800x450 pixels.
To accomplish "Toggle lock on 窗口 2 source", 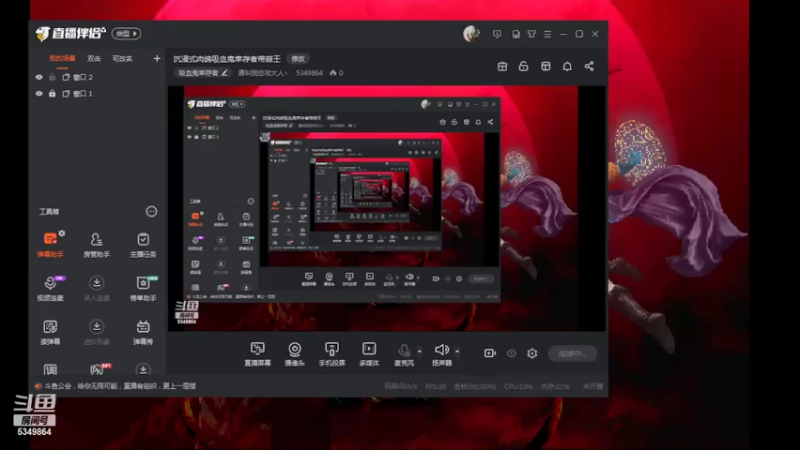I will click(52, 77).
